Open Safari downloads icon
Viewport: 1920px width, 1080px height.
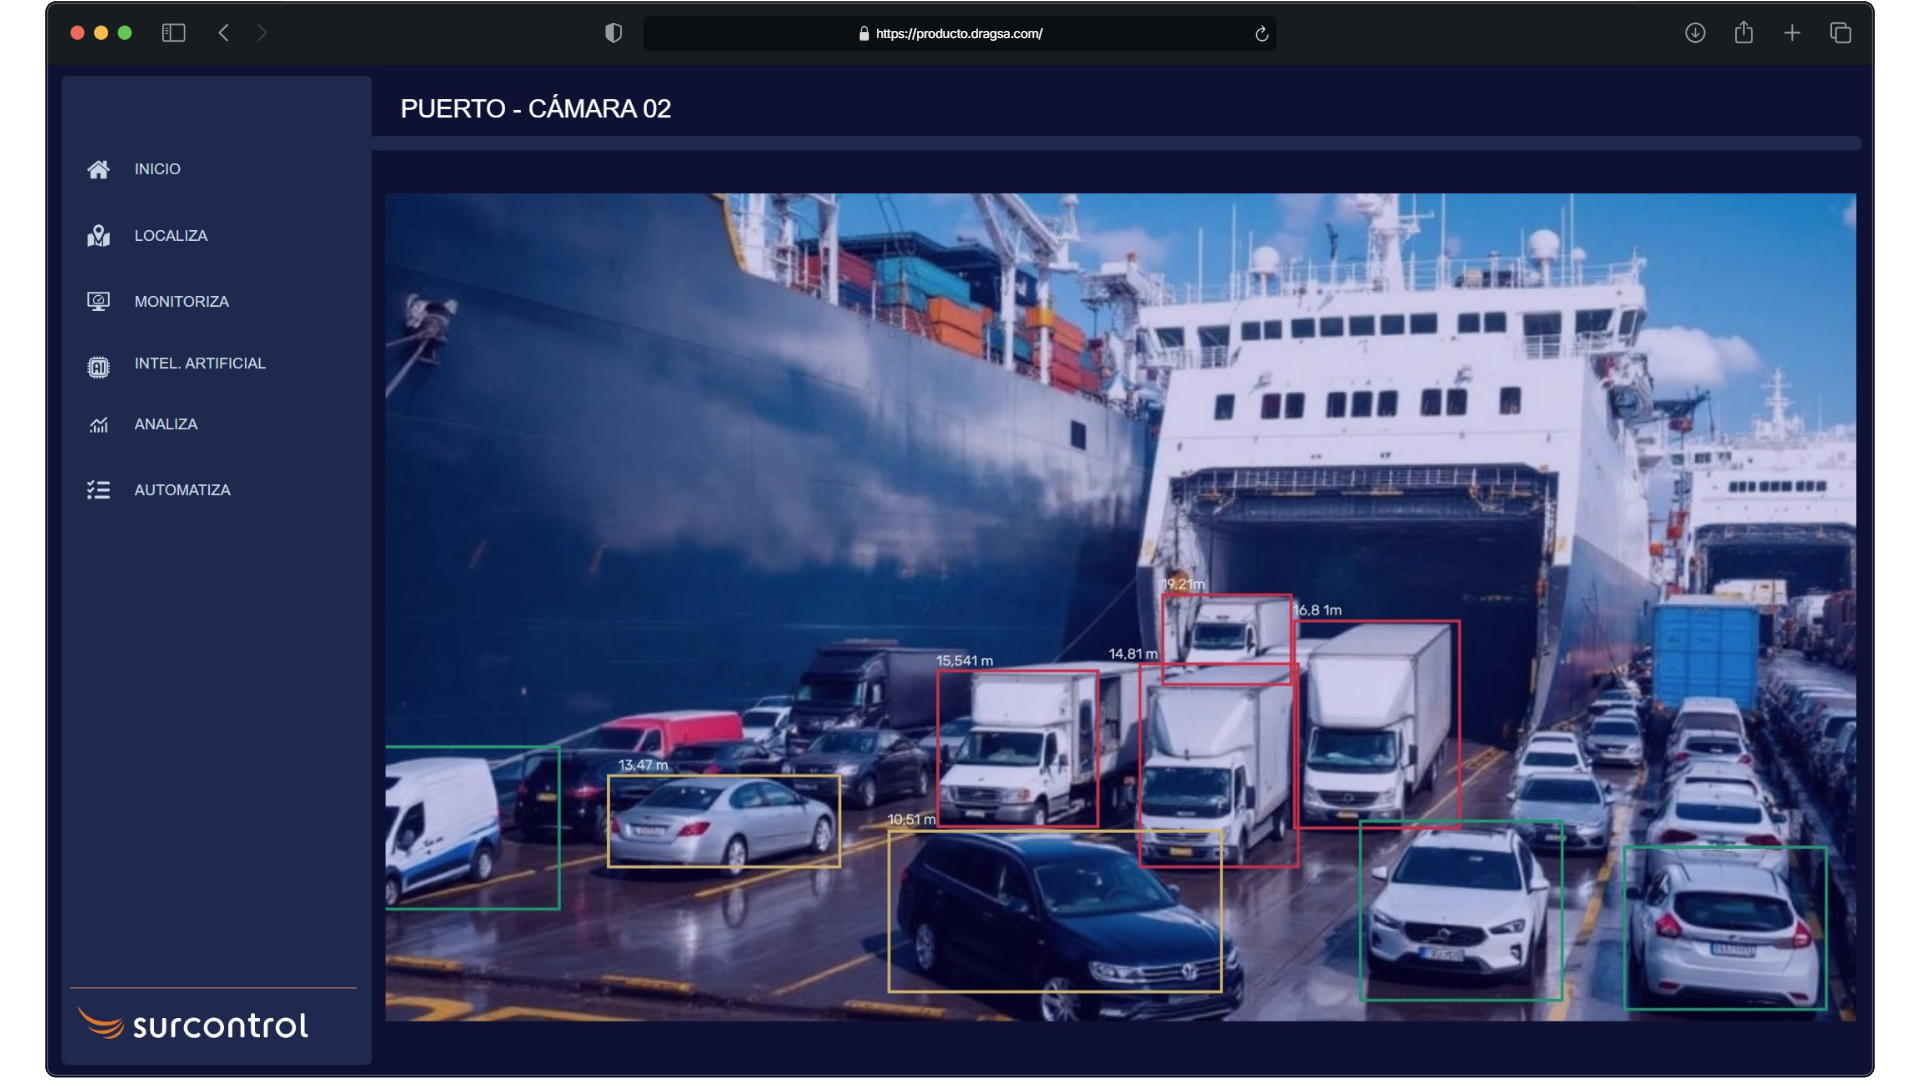1695,33
